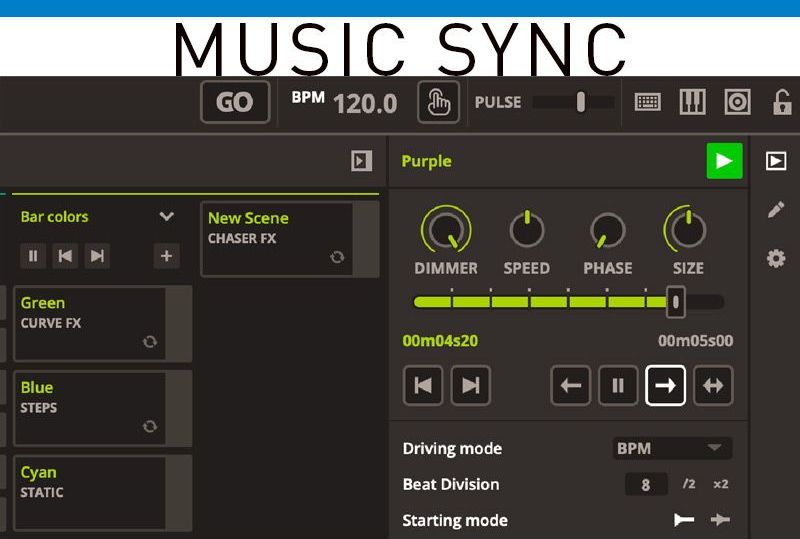The image size is (800, 539).
Task: Click the BPM value 120.0
Action: pos(365,104)
